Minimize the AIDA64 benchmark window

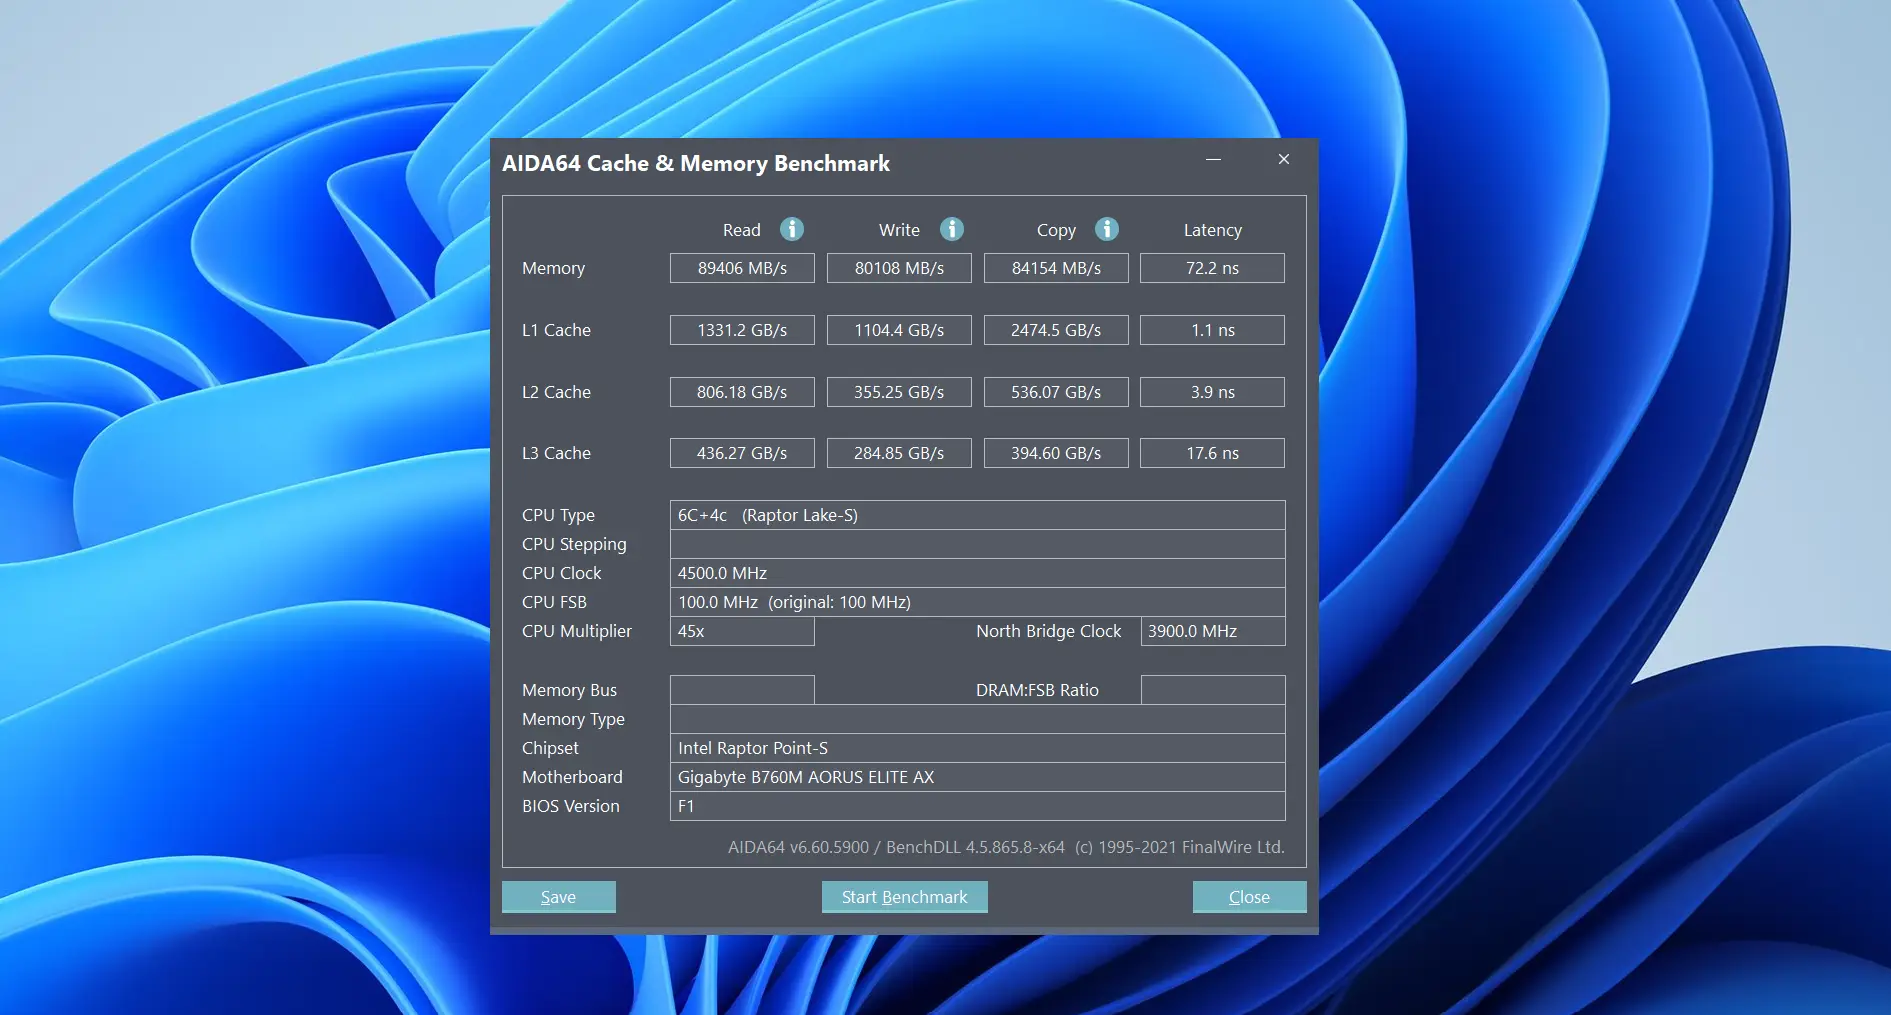[x=1213, y=160]
